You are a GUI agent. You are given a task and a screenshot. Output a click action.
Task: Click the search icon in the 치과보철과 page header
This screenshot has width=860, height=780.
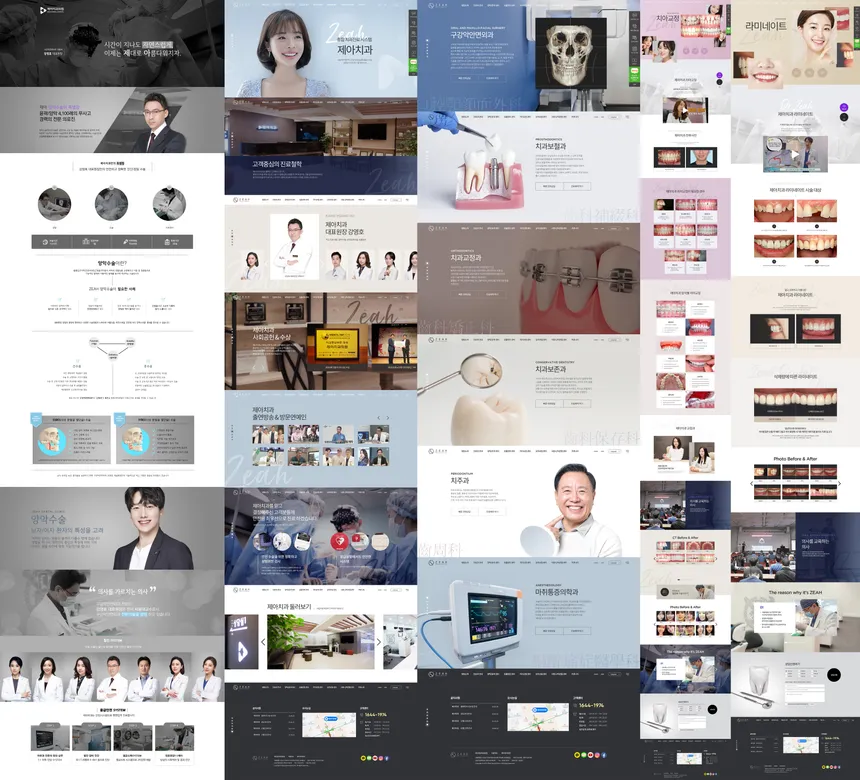click(627, 117)
